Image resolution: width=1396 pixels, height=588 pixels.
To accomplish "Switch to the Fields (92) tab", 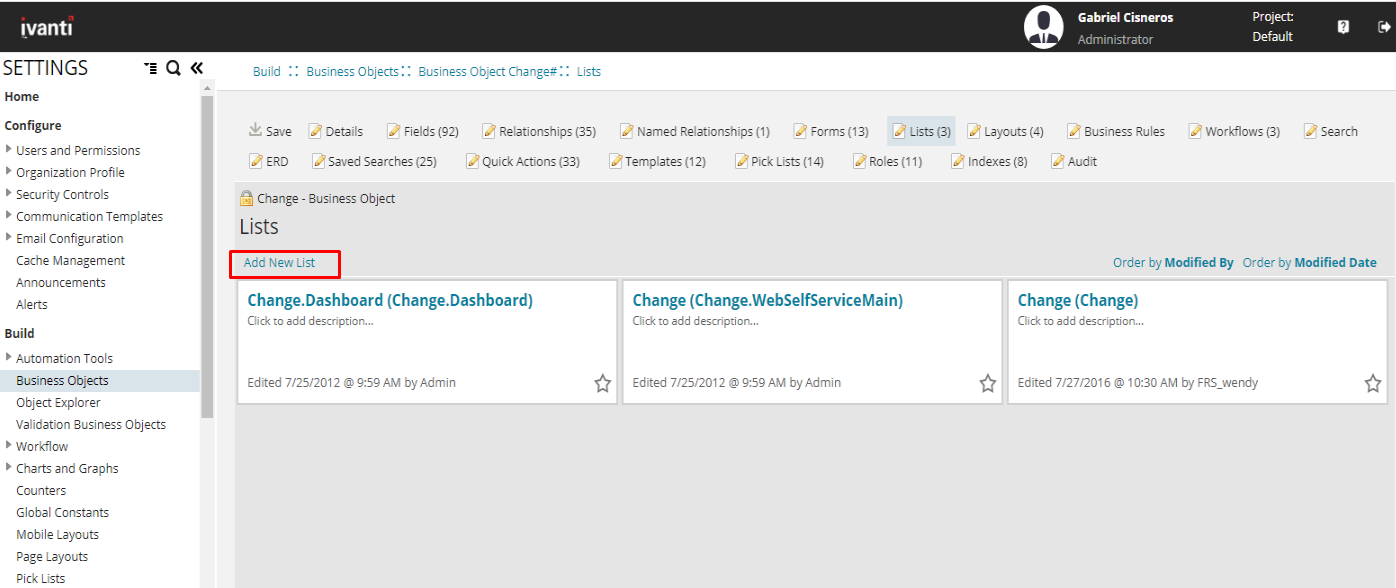I will 423,131.
